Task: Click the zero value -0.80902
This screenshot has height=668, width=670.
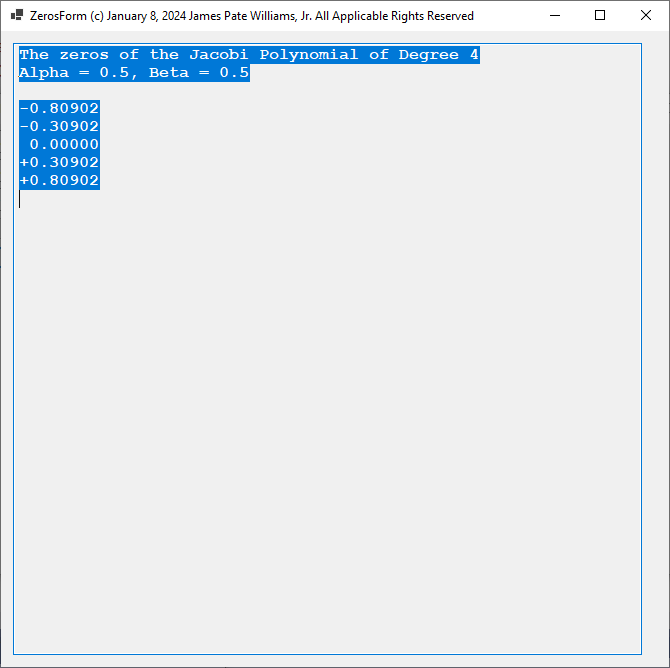Action: tap(59, 108)
